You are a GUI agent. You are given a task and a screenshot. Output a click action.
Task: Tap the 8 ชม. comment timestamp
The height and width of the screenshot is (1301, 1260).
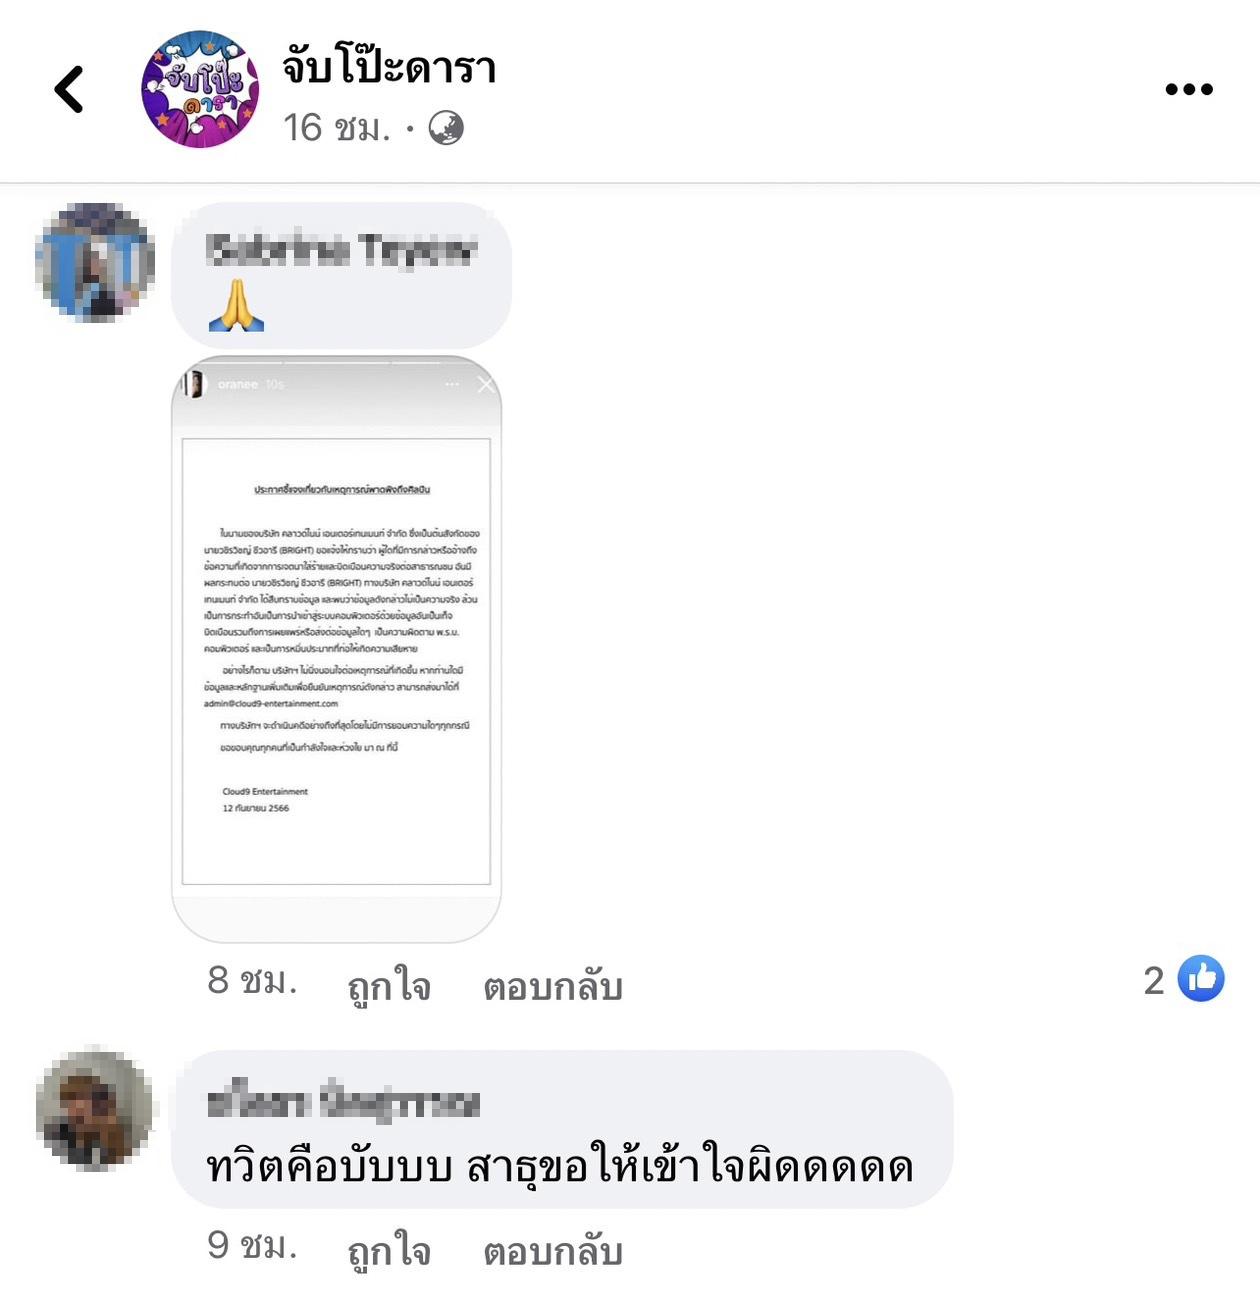(252, 981)
